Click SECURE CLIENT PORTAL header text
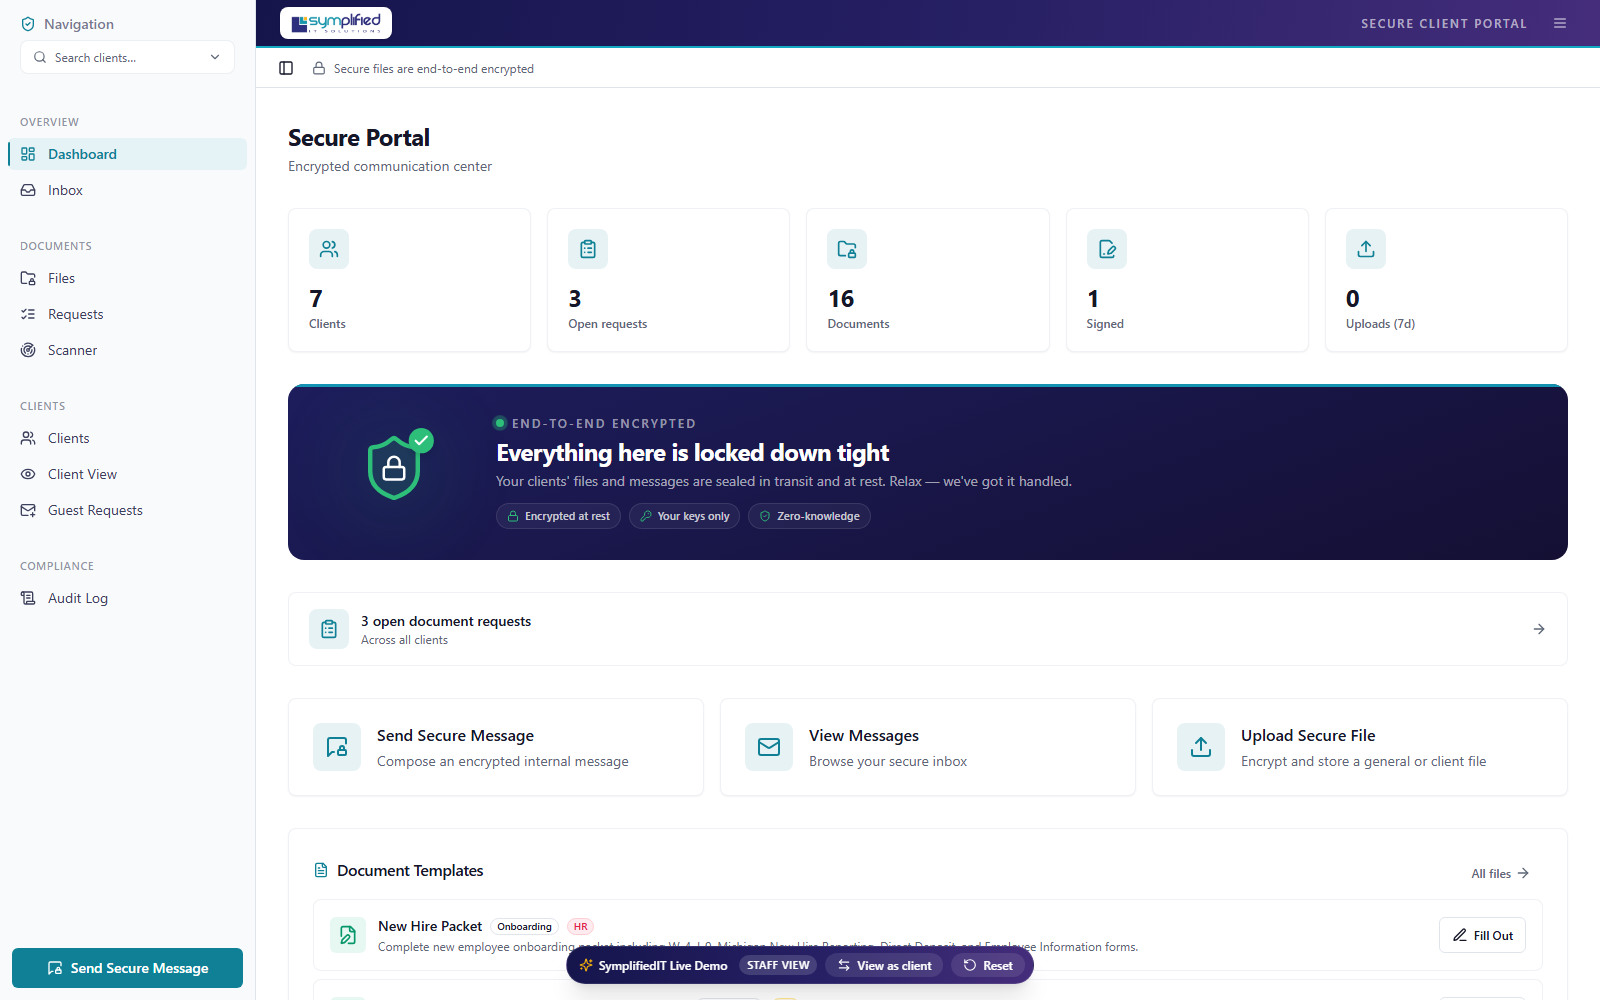 (1443, 23)
